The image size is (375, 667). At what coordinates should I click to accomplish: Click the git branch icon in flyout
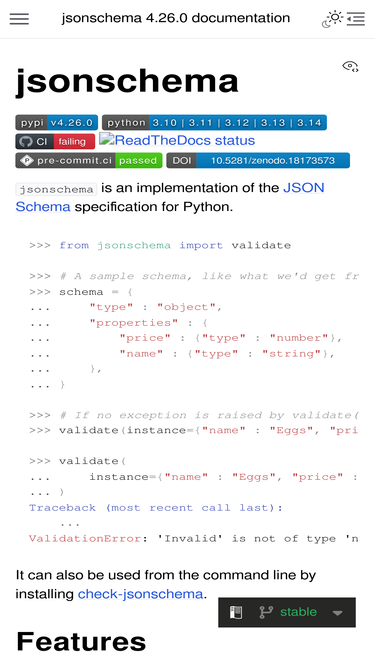point(266,613)
